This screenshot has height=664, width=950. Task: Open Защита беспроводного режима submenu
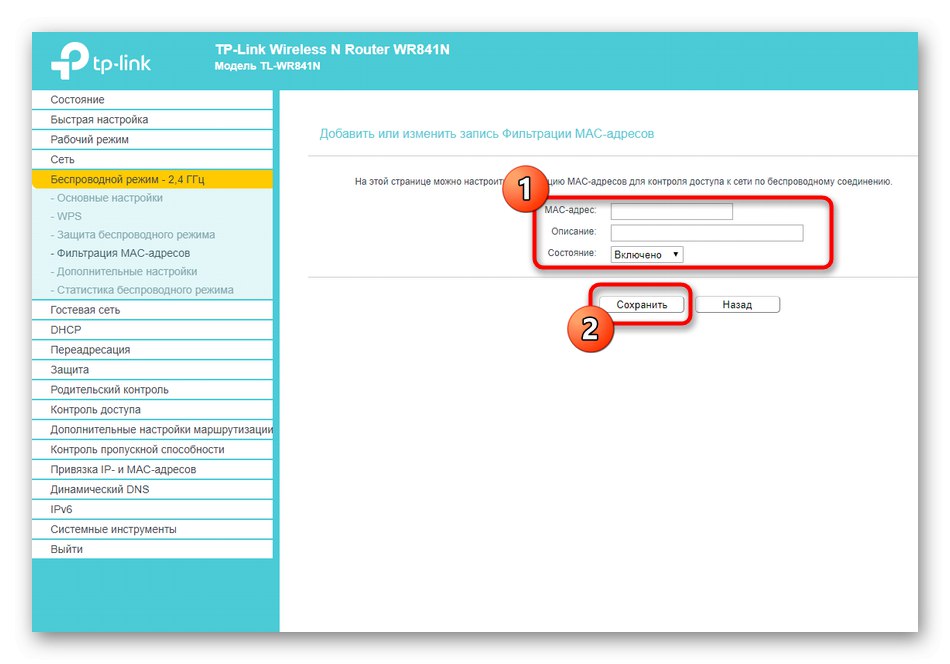[x=133, y=234]
